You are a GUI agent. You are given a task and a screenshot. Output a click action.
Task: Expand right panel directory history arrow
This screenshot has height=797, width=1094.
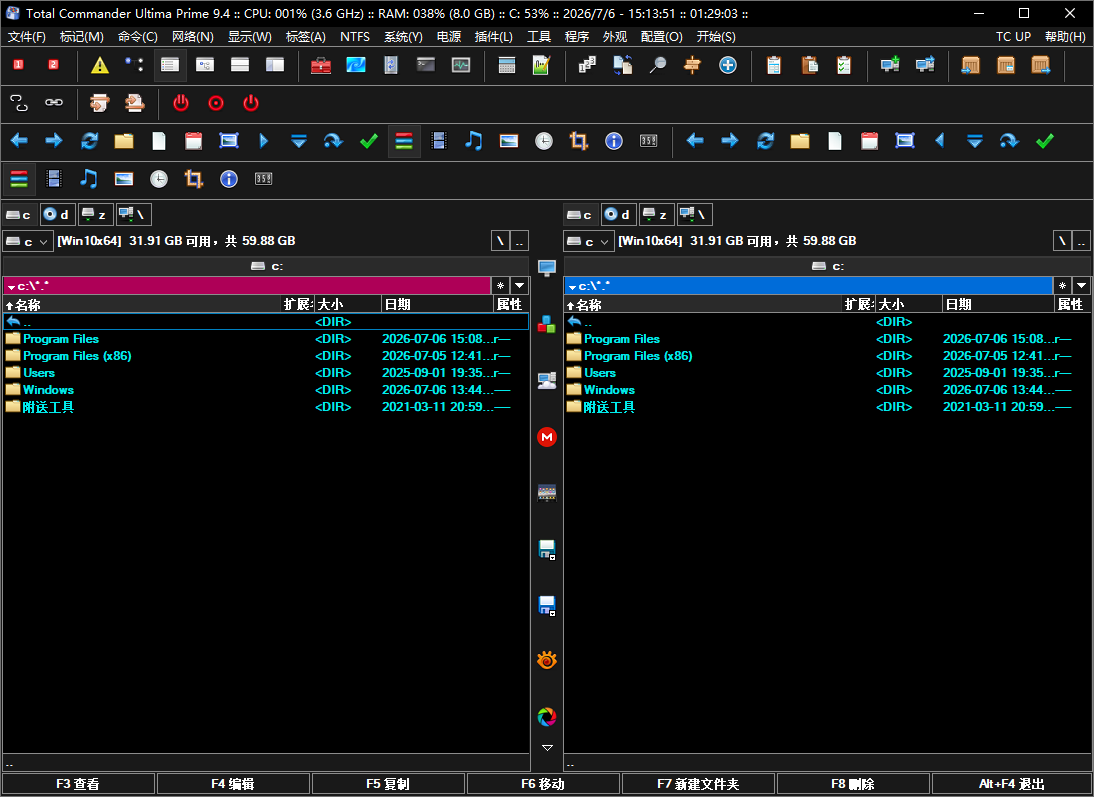pos(1081,285)
